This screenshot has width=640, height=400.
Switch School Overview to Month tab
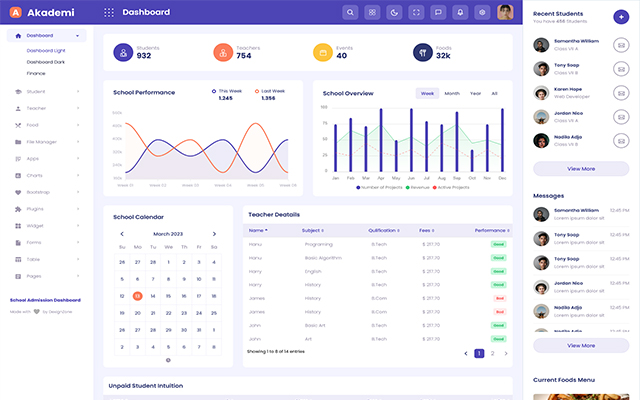click(x=452, y=93)
